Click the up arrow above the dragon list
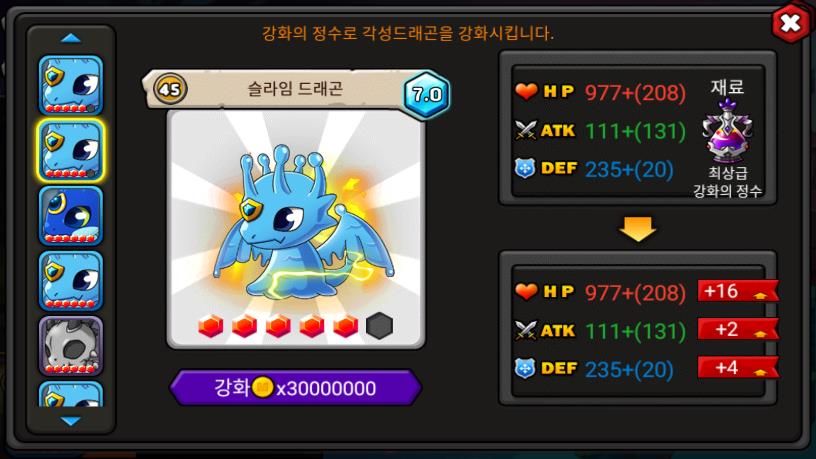This screenshot has height=459, width=816. point(71,38)
